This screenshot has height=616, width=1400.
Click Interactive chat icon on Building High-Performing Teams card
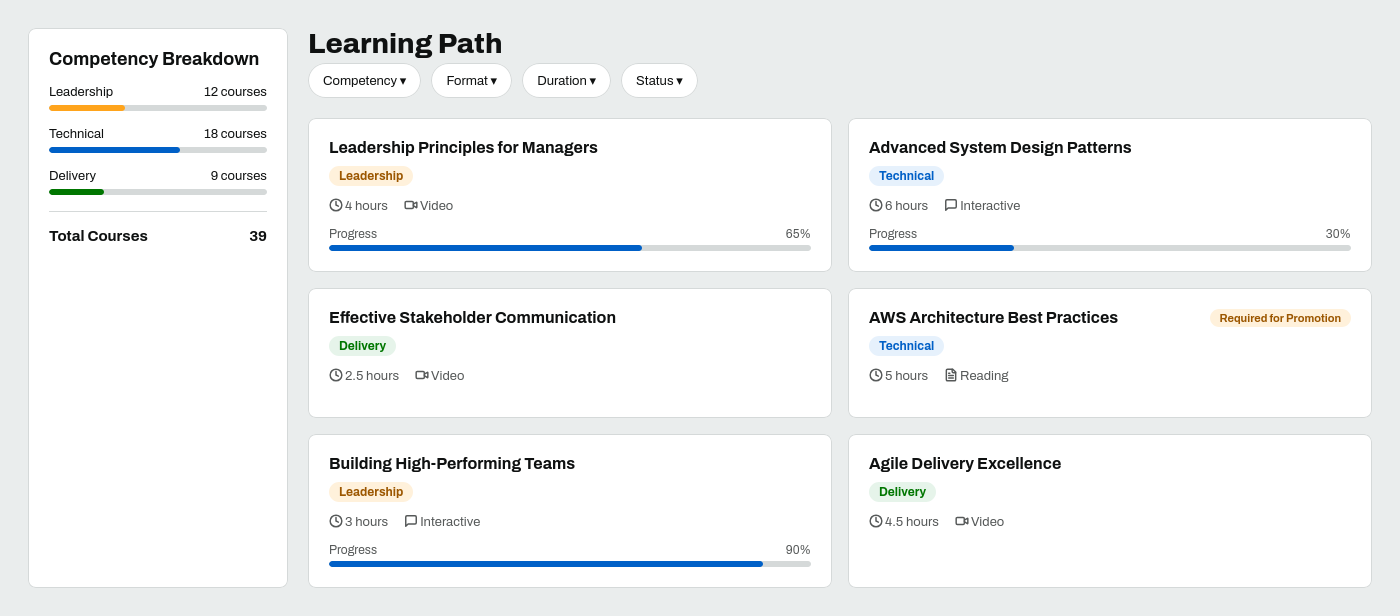coord(411,521)
